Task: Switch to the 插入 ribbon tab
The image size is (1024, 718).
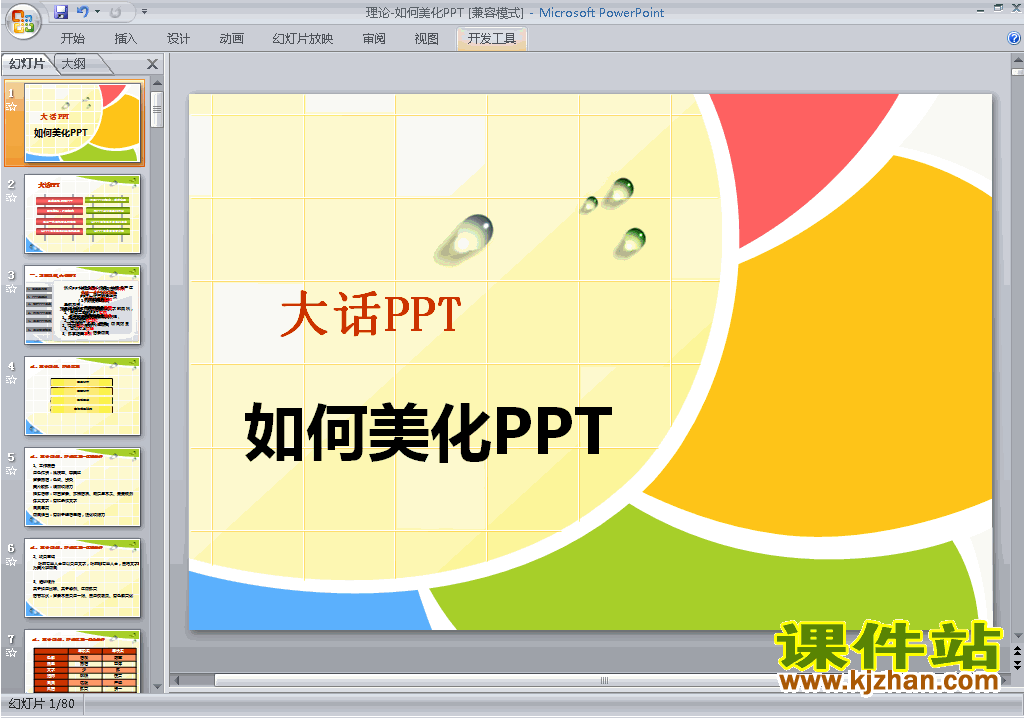Action: tap(125, 39)
